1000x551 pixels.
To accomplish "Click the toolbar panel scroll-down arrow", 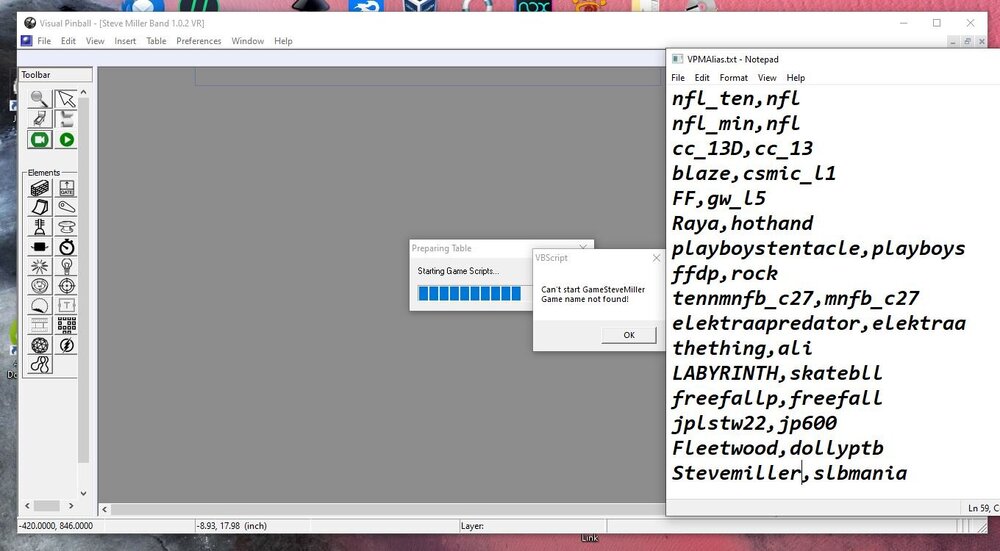I will click(x=84, y=493).
